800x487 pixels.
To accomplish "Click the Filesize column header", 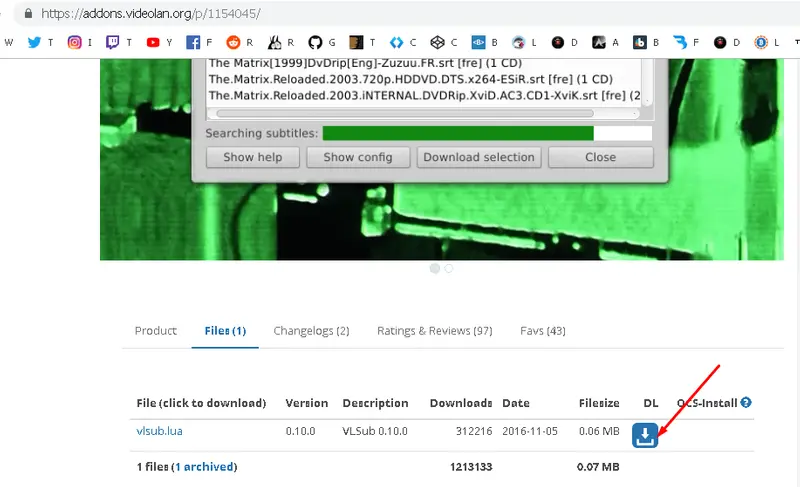I will (599, 403).
